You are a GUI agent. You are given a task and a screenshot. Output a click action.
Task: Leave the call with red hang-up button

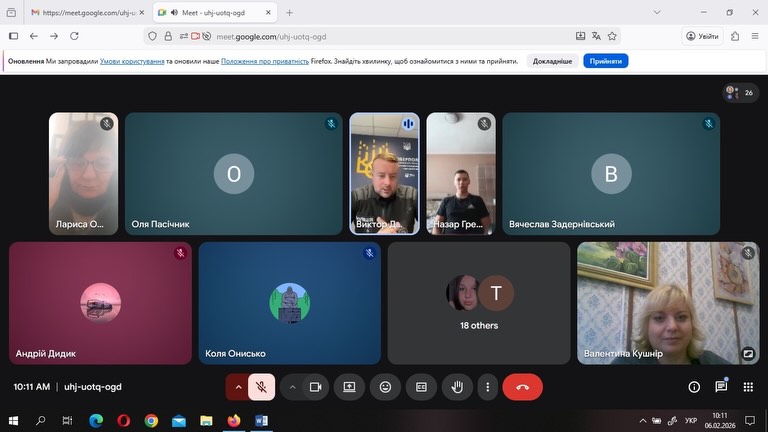tap(522, 387)
